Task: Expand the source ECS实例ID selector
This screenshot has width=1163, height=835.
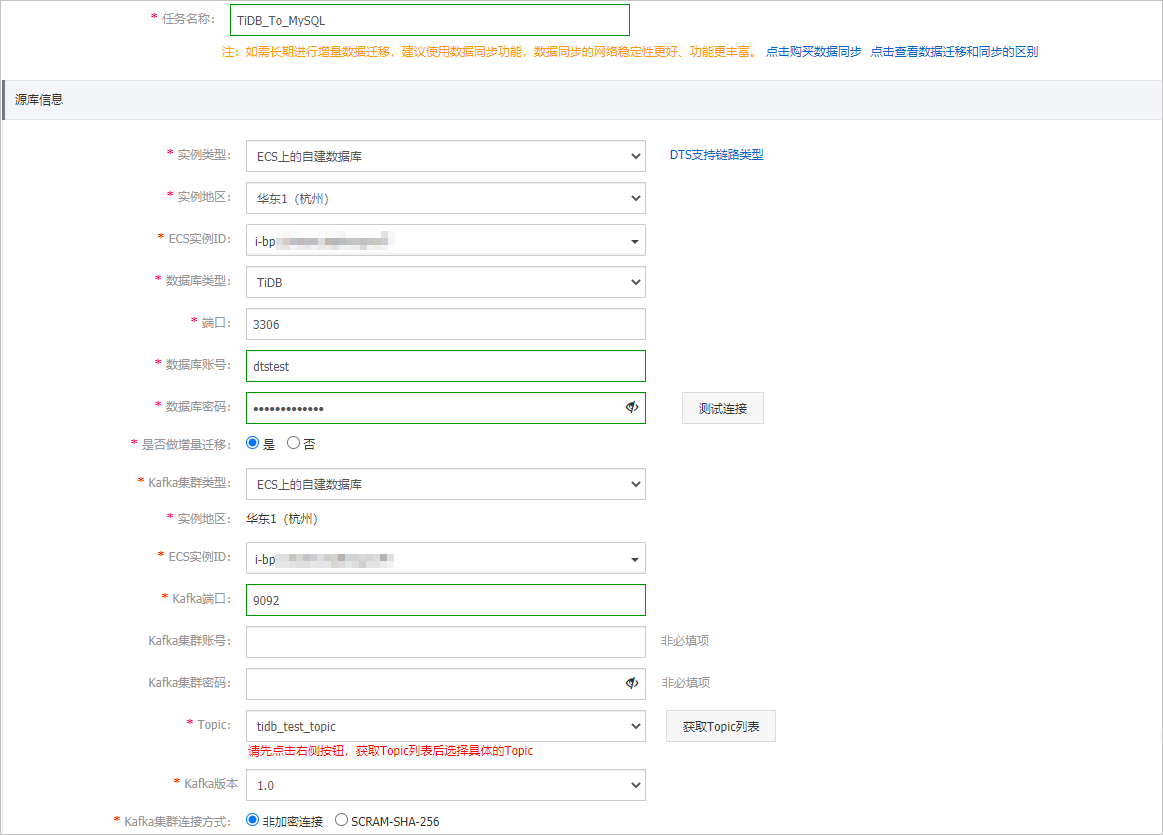Action: pyautogui.click(x=634, y=240)
